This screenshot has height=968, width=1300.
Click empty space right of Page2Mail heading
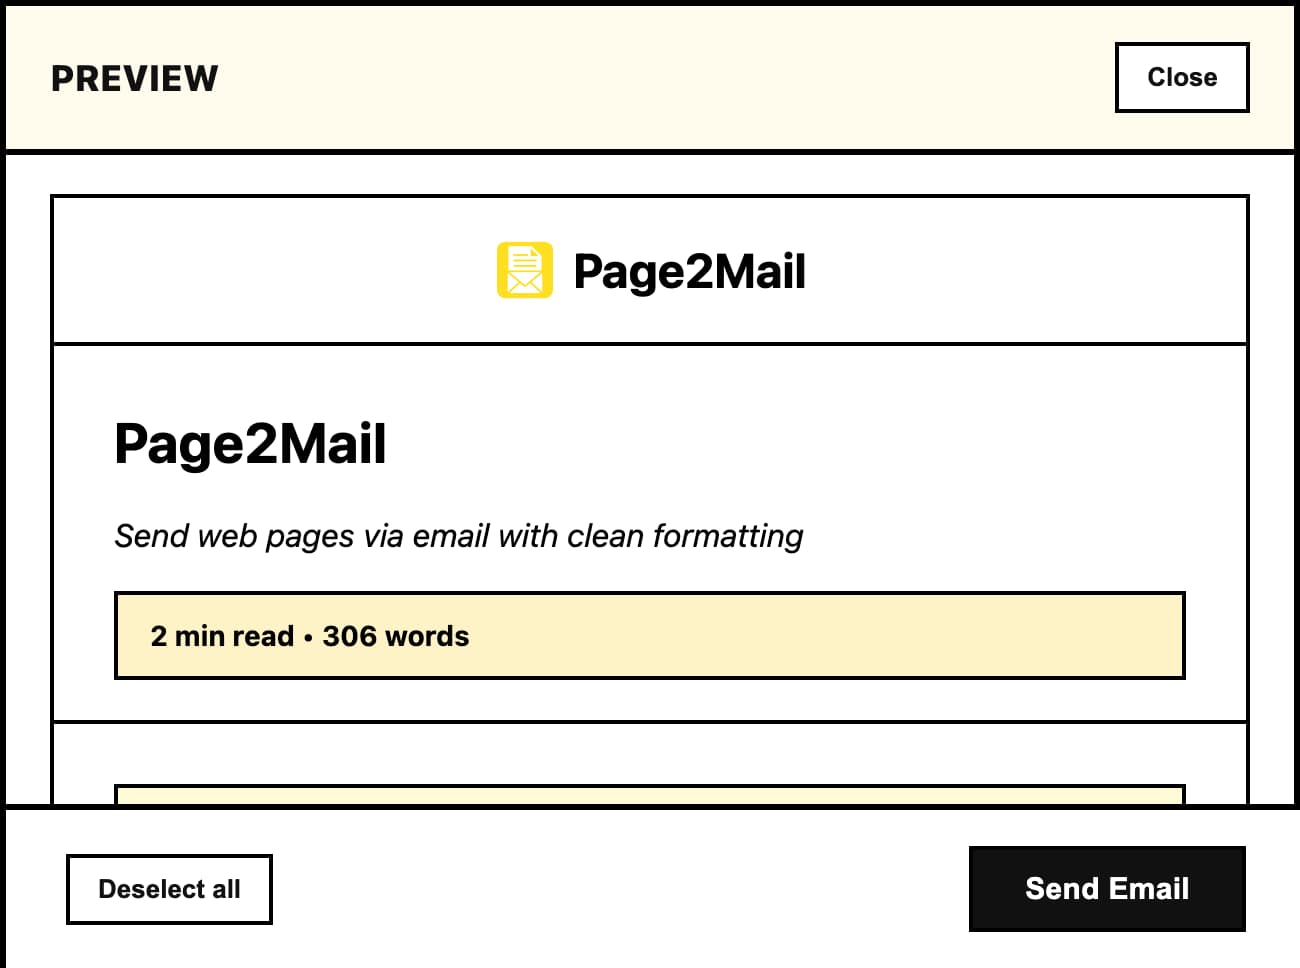tap(800, 443)
